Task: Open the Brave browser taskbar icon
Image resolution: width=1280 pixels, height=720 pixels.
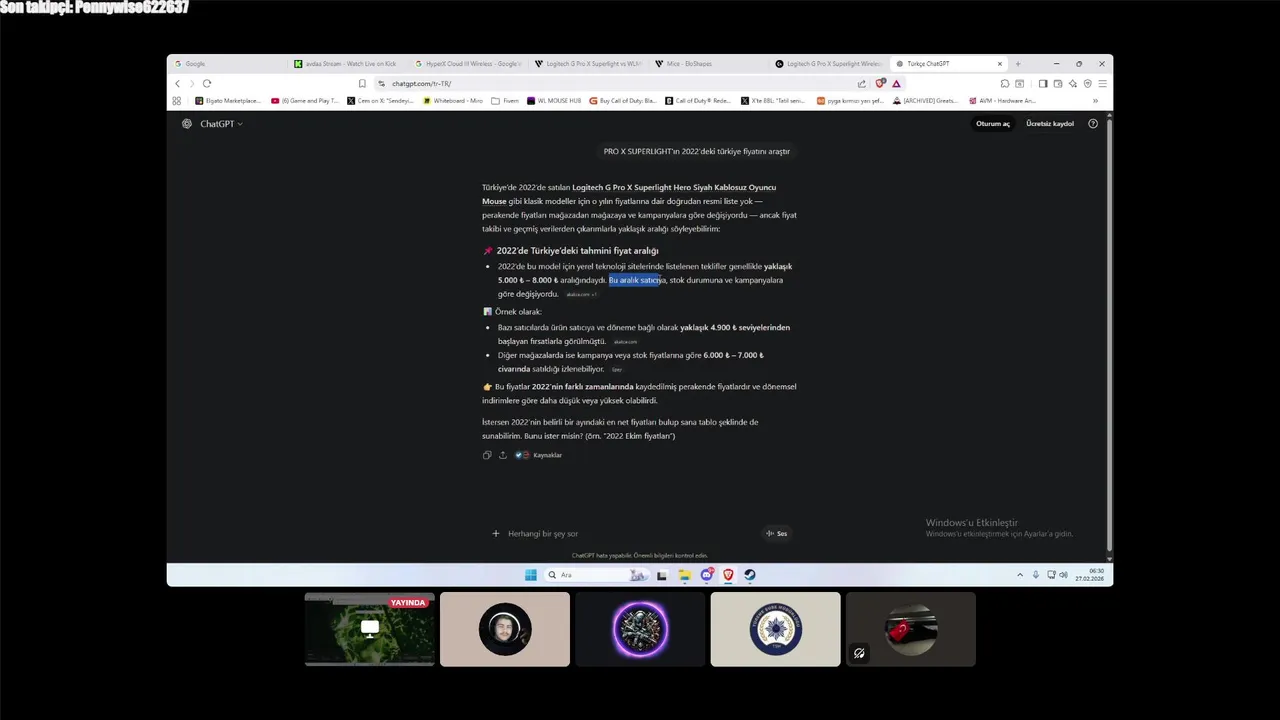Action: pyautogui.click(x=728, y=575)
